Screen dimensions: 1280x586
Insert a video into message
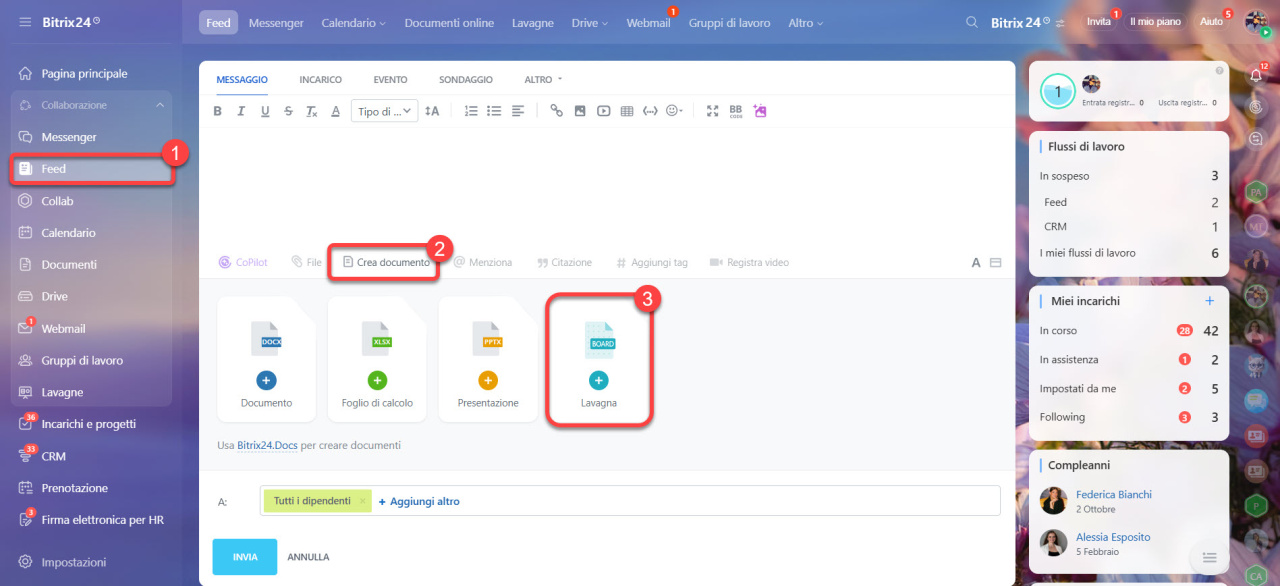(604, 111)
